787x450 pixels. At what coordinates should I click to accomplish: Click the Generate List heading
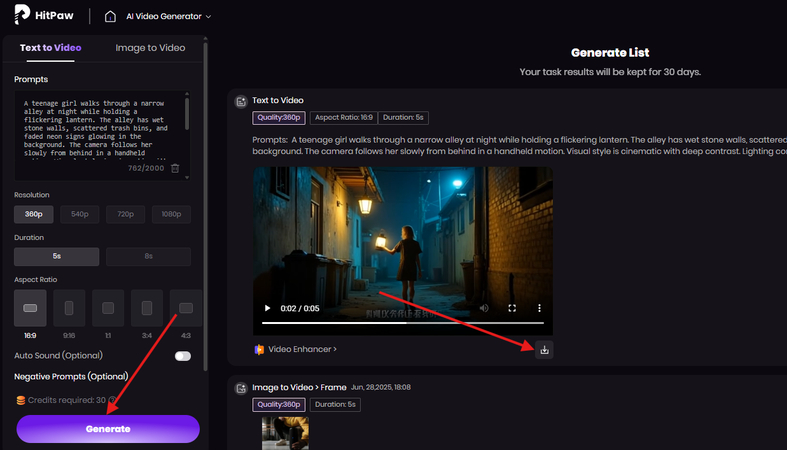click(x=610, y=53)
